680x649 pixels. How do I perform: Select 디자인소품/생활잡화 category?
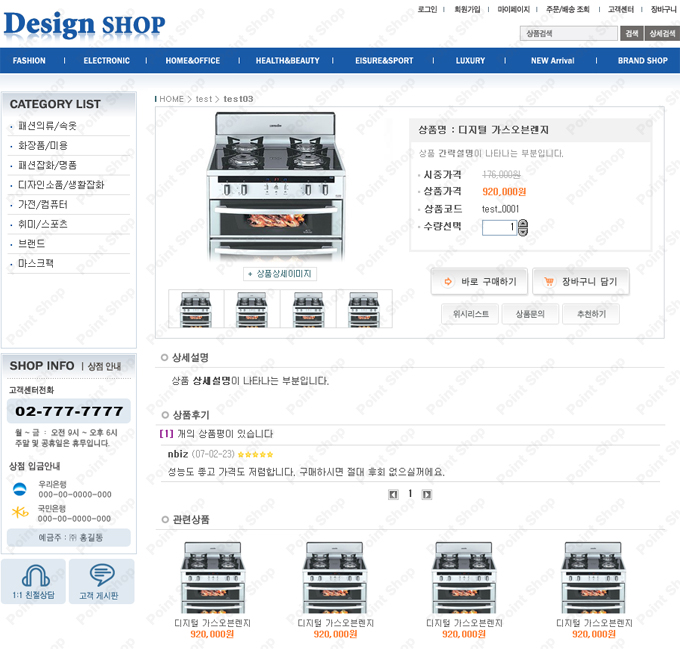61,185
